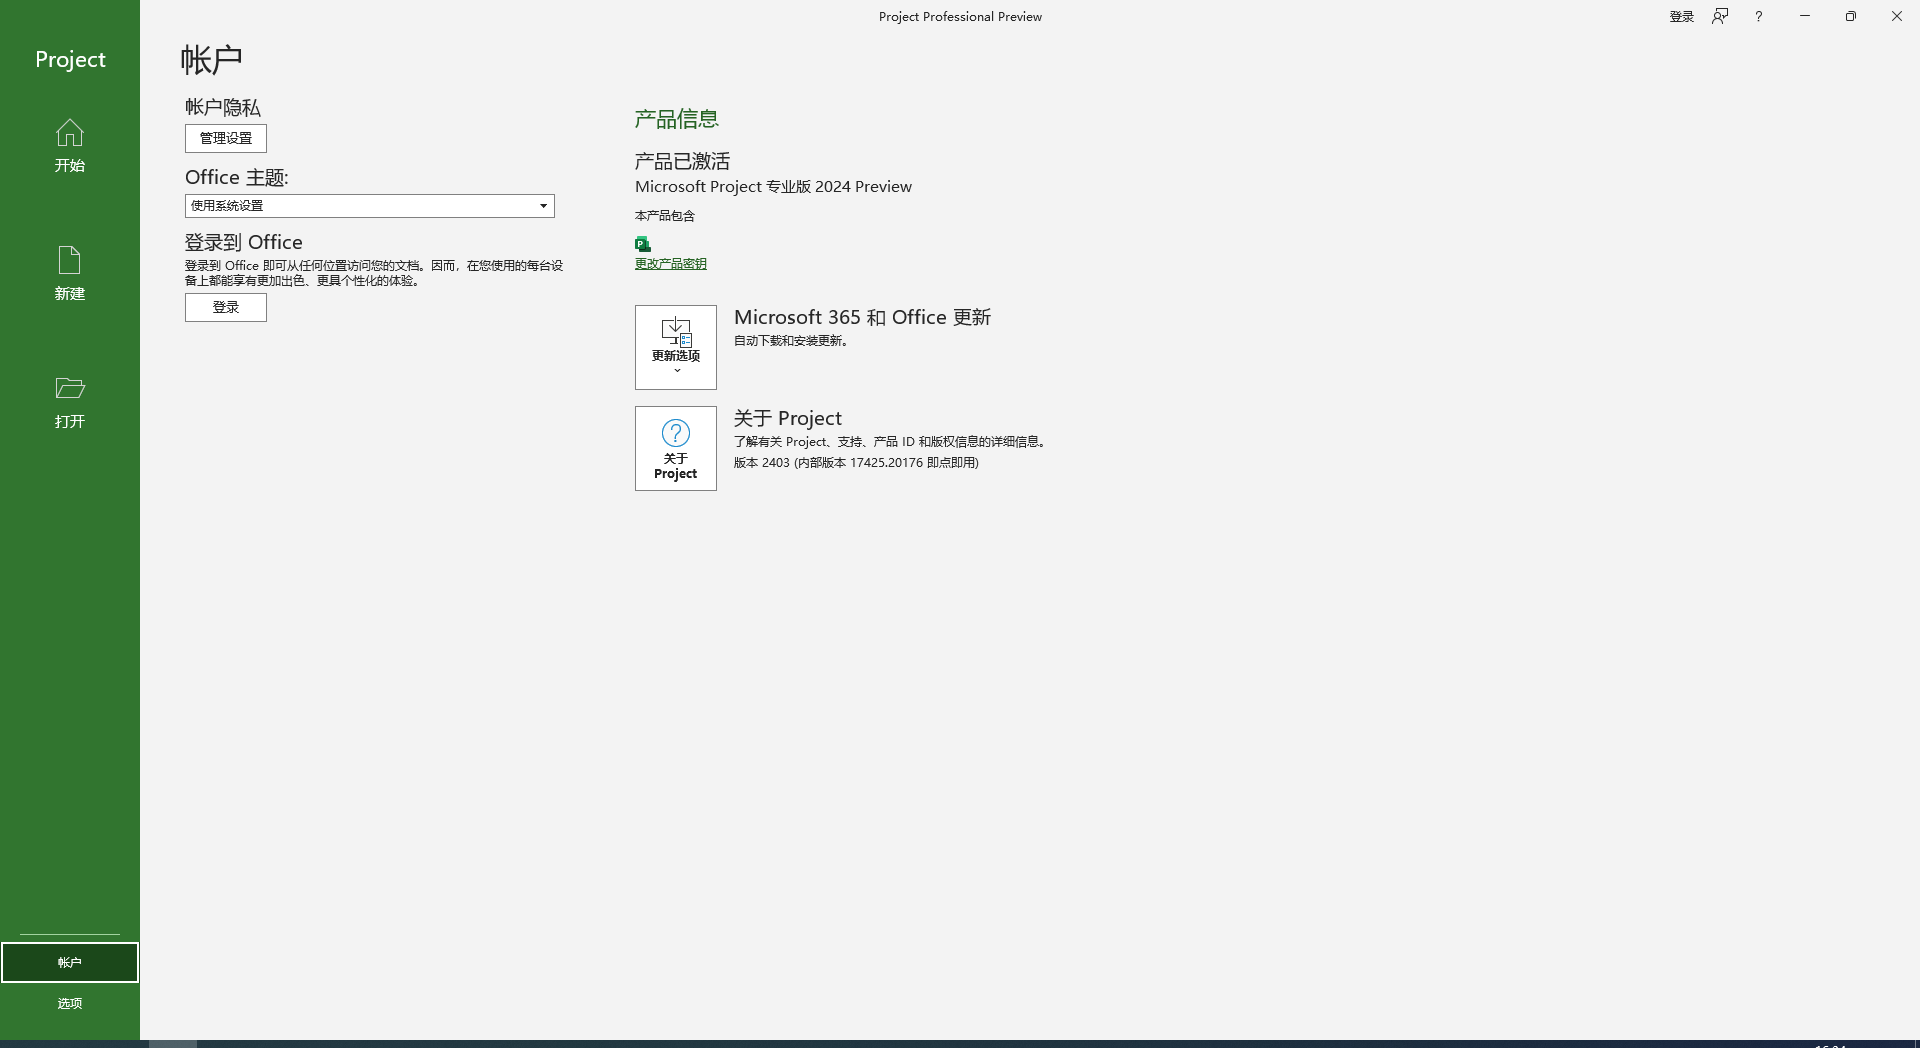Click the green Project product icon under 本产品包含

[642, 243]
